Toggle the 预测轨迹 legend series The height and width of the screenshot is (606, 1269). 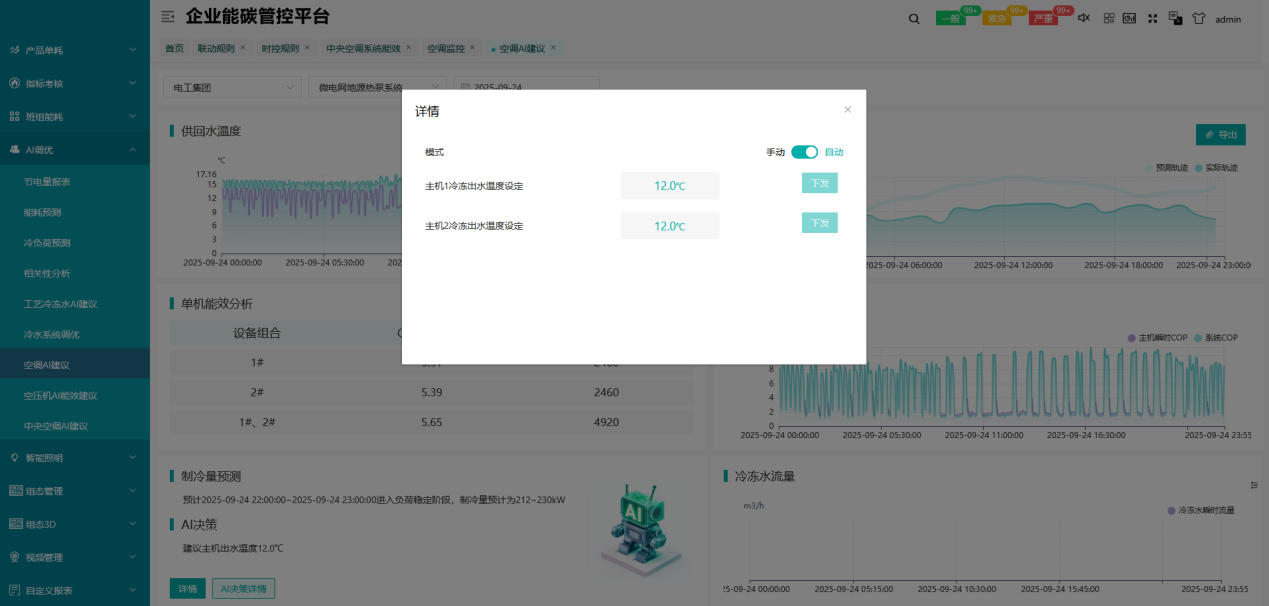(x=1166, y=168)
